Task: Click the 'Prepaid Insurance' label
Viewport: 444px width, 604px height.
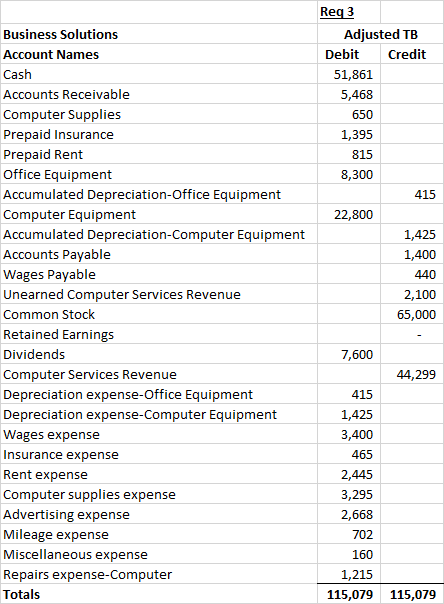Action: [x=59, y=134]
